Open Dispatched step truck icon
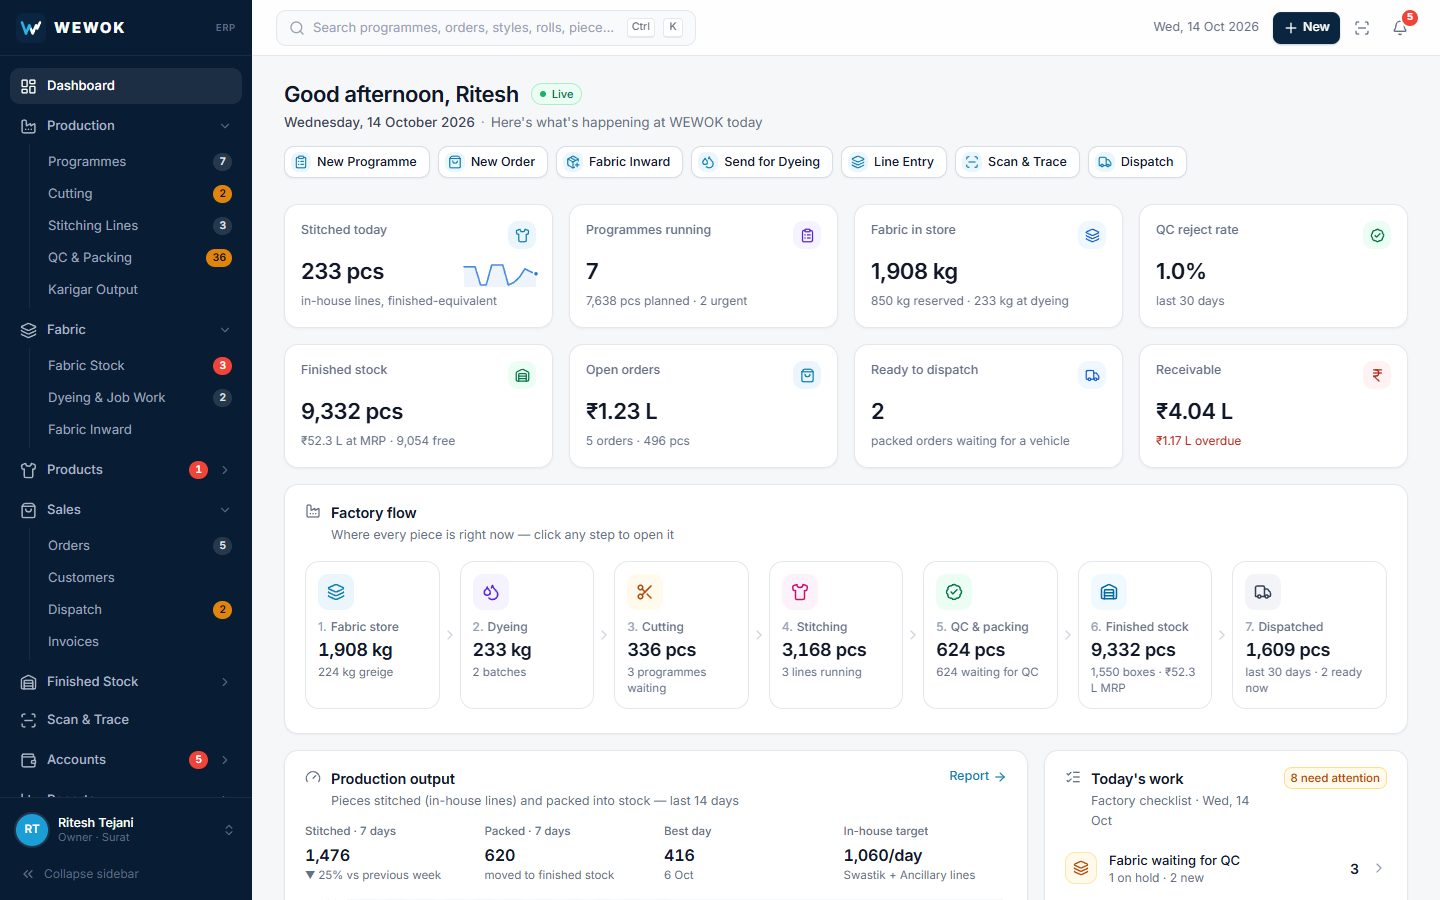 click(1263, 592)
